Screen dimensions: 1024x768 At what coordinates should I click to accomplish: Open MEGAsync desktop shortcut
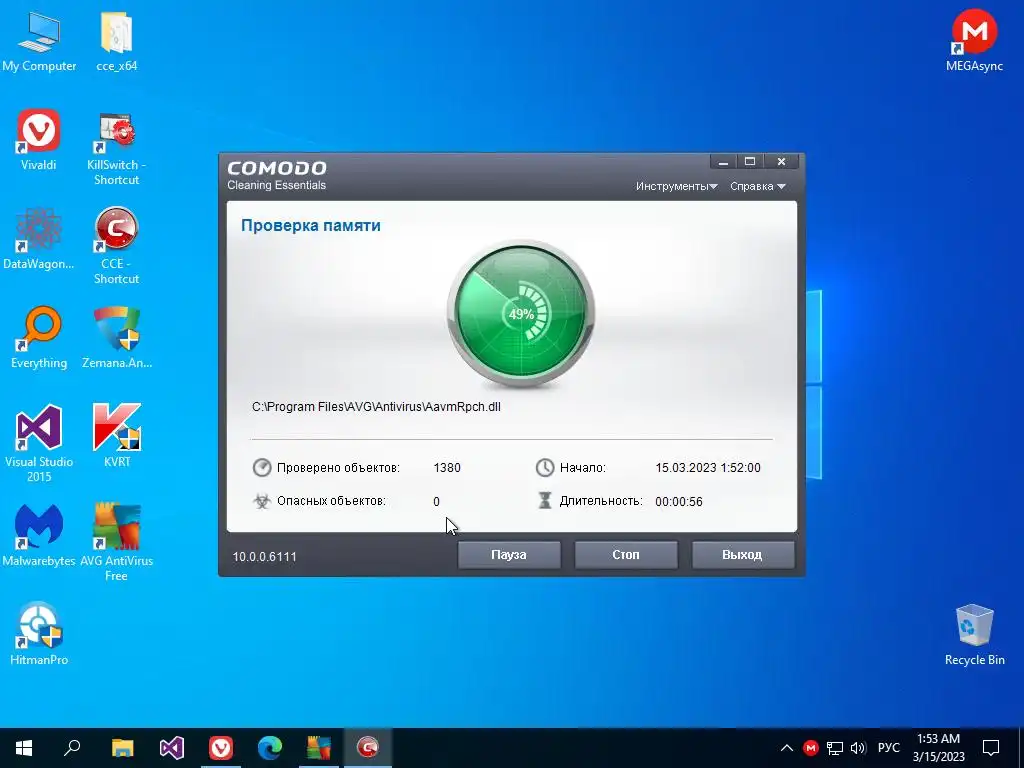pyautogui.click(x=974, y=40)
